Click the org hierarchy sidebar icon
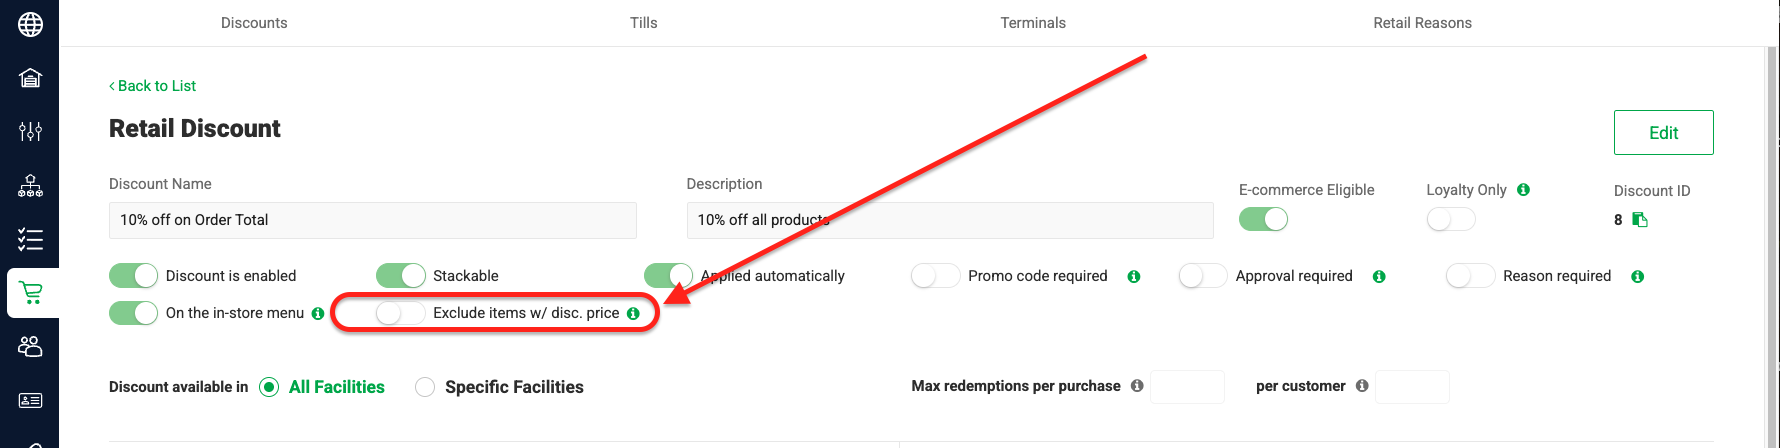Screen dimensions: 1780x448 (30, 186)
